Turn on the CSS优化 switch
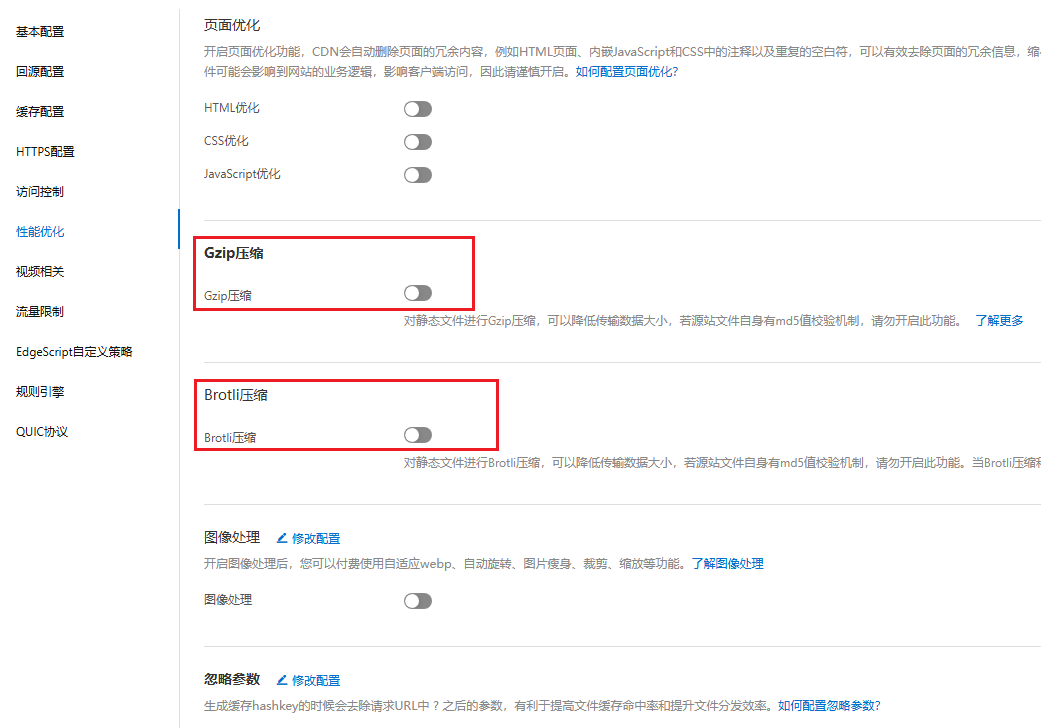This screenshot has width=1041, height=728. (417, 142)
